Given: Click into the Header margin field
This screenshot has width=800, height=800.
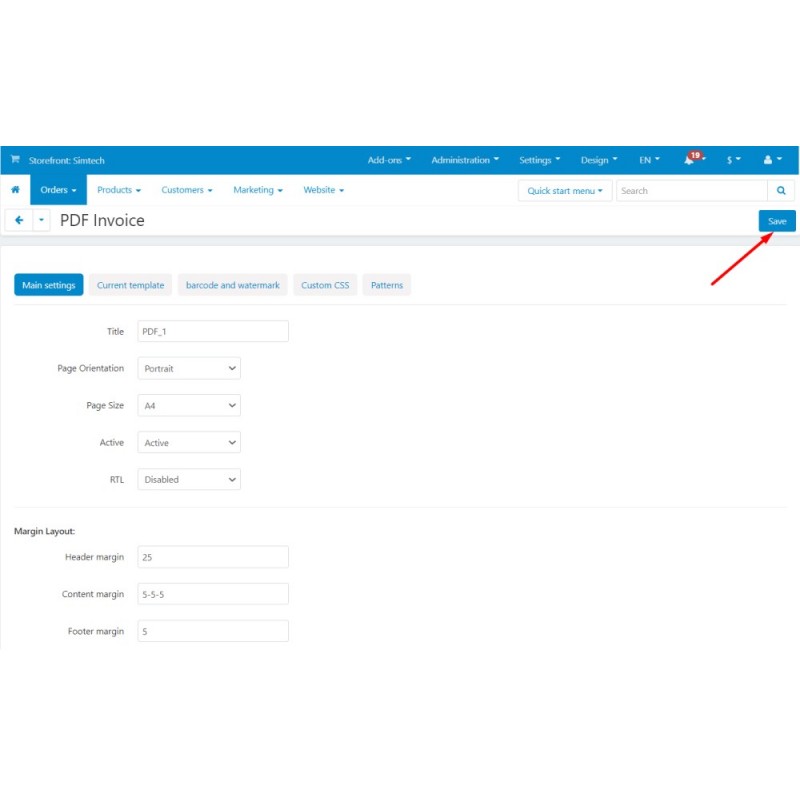Looking at the screenshot, I should [x=213, y=557].
